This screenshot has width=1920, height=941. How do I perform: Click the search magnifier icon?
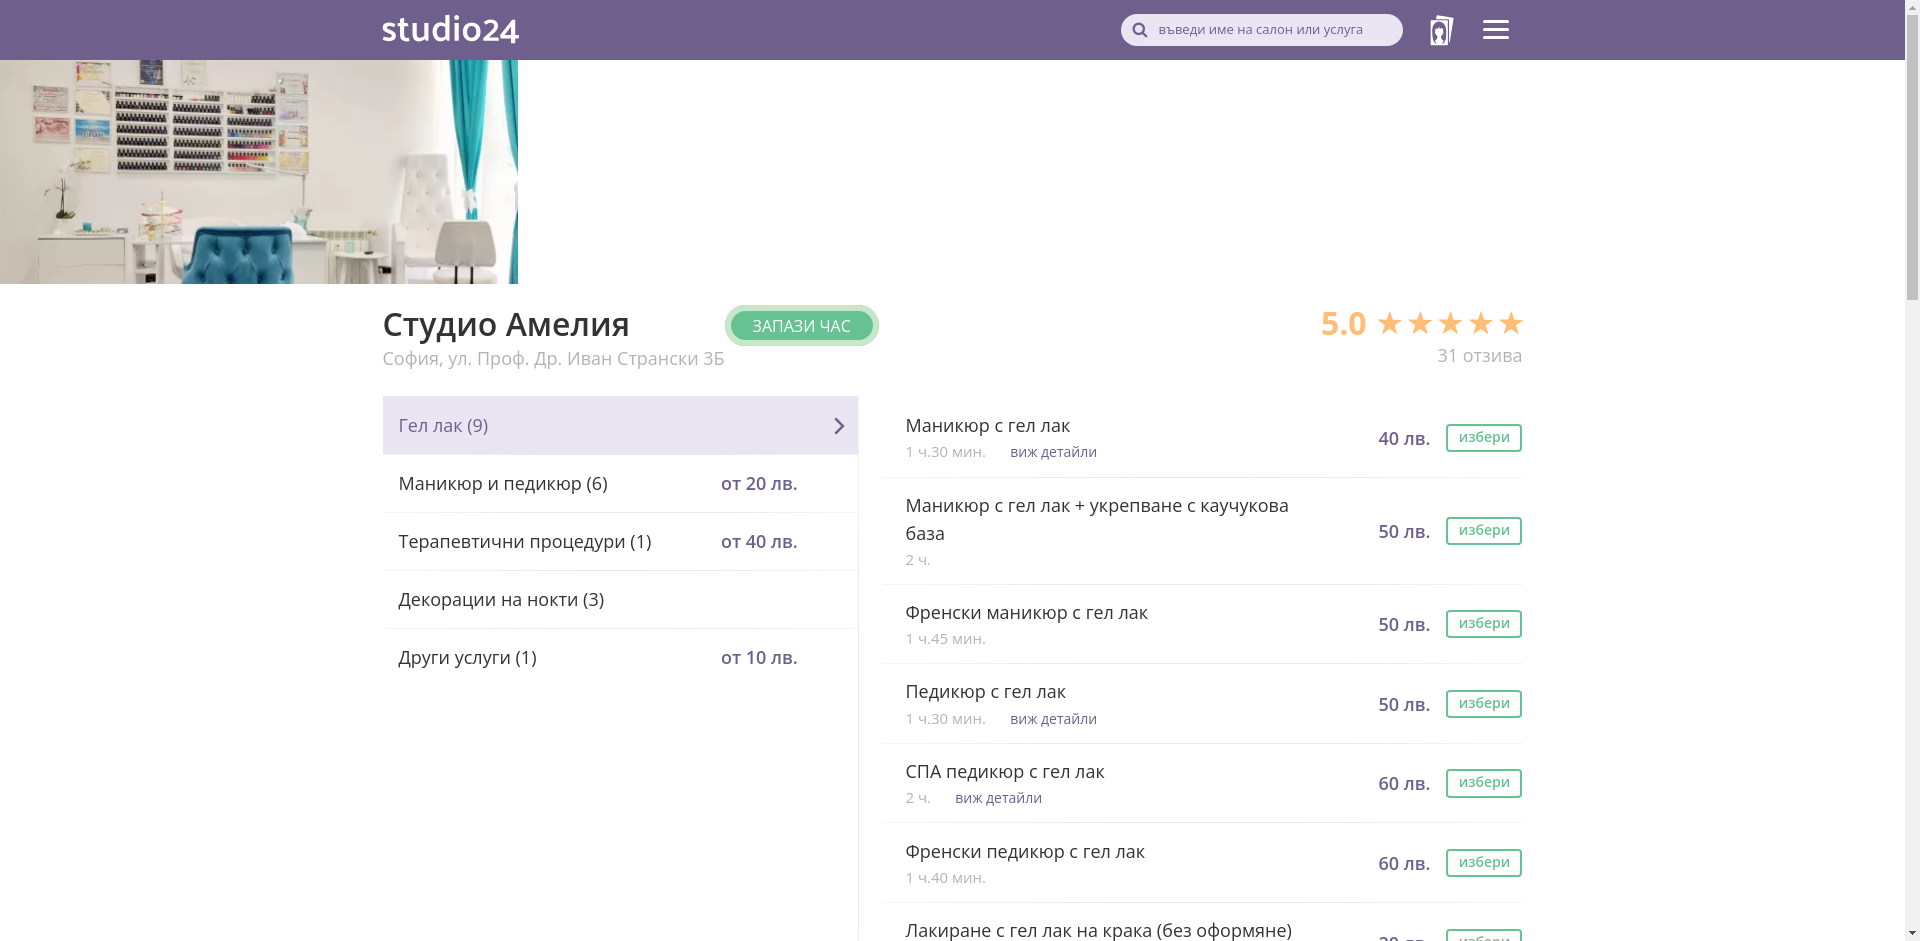[x=1139, y=29]
